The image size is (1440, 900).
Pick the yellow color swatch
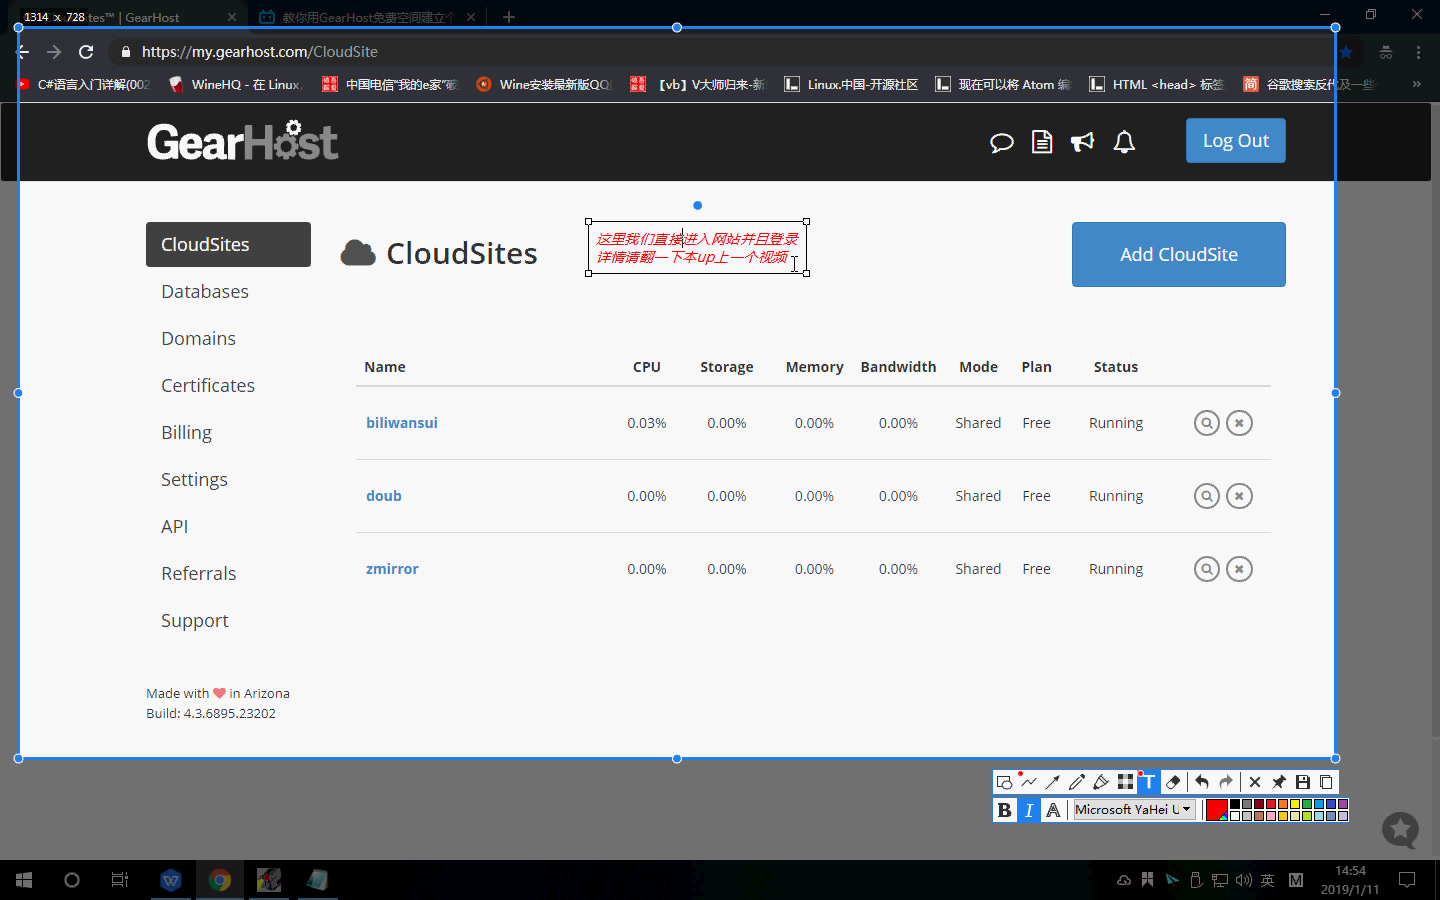click(x=1295, y=804)
